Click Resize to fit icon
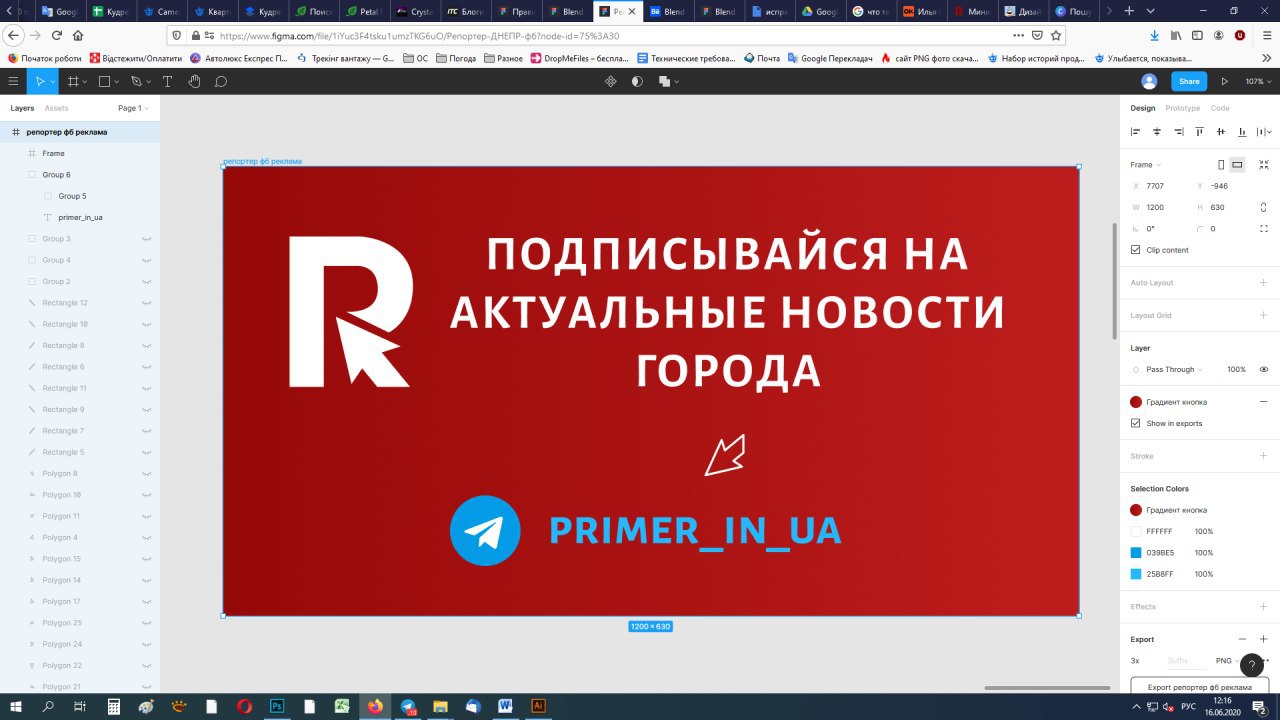 pyautogui.click(x=1264, y=164)
